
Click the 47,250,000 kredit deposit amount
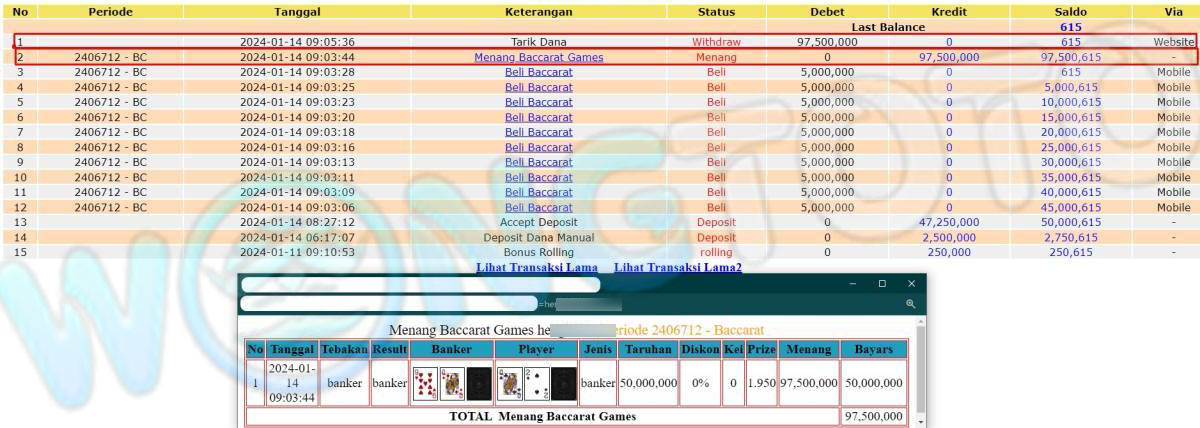[948, 222]
